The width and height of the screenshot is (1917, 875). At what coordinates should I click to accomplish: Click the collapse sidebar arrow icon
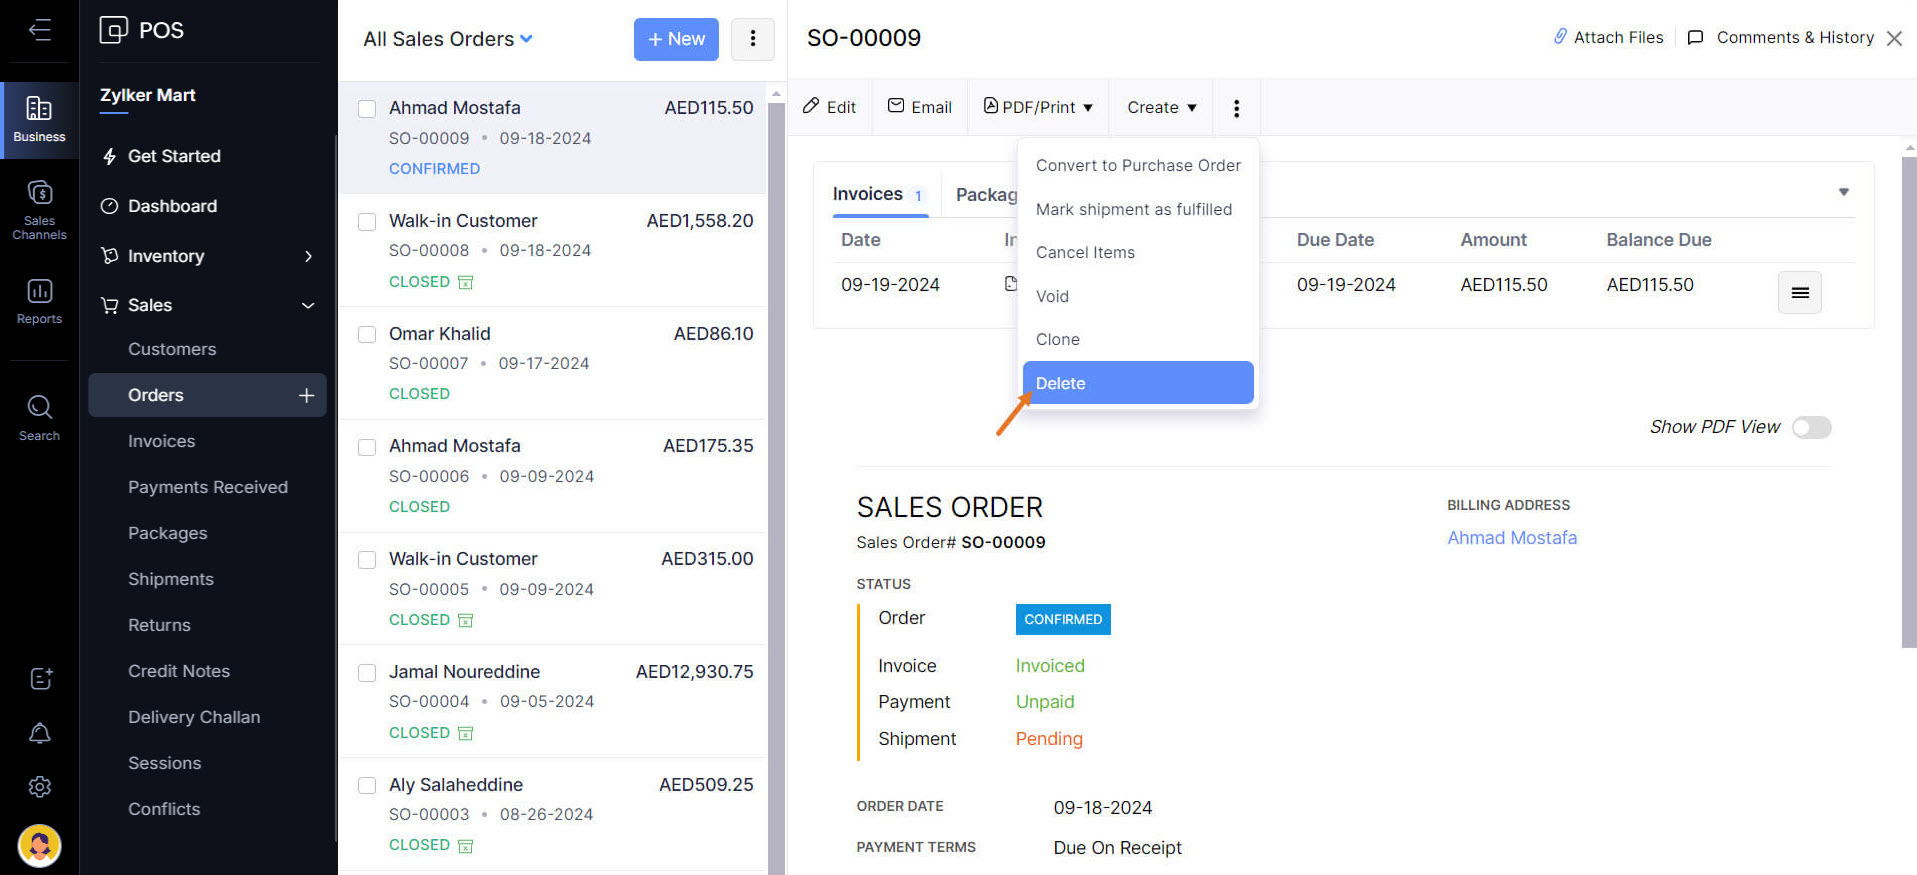40,30
